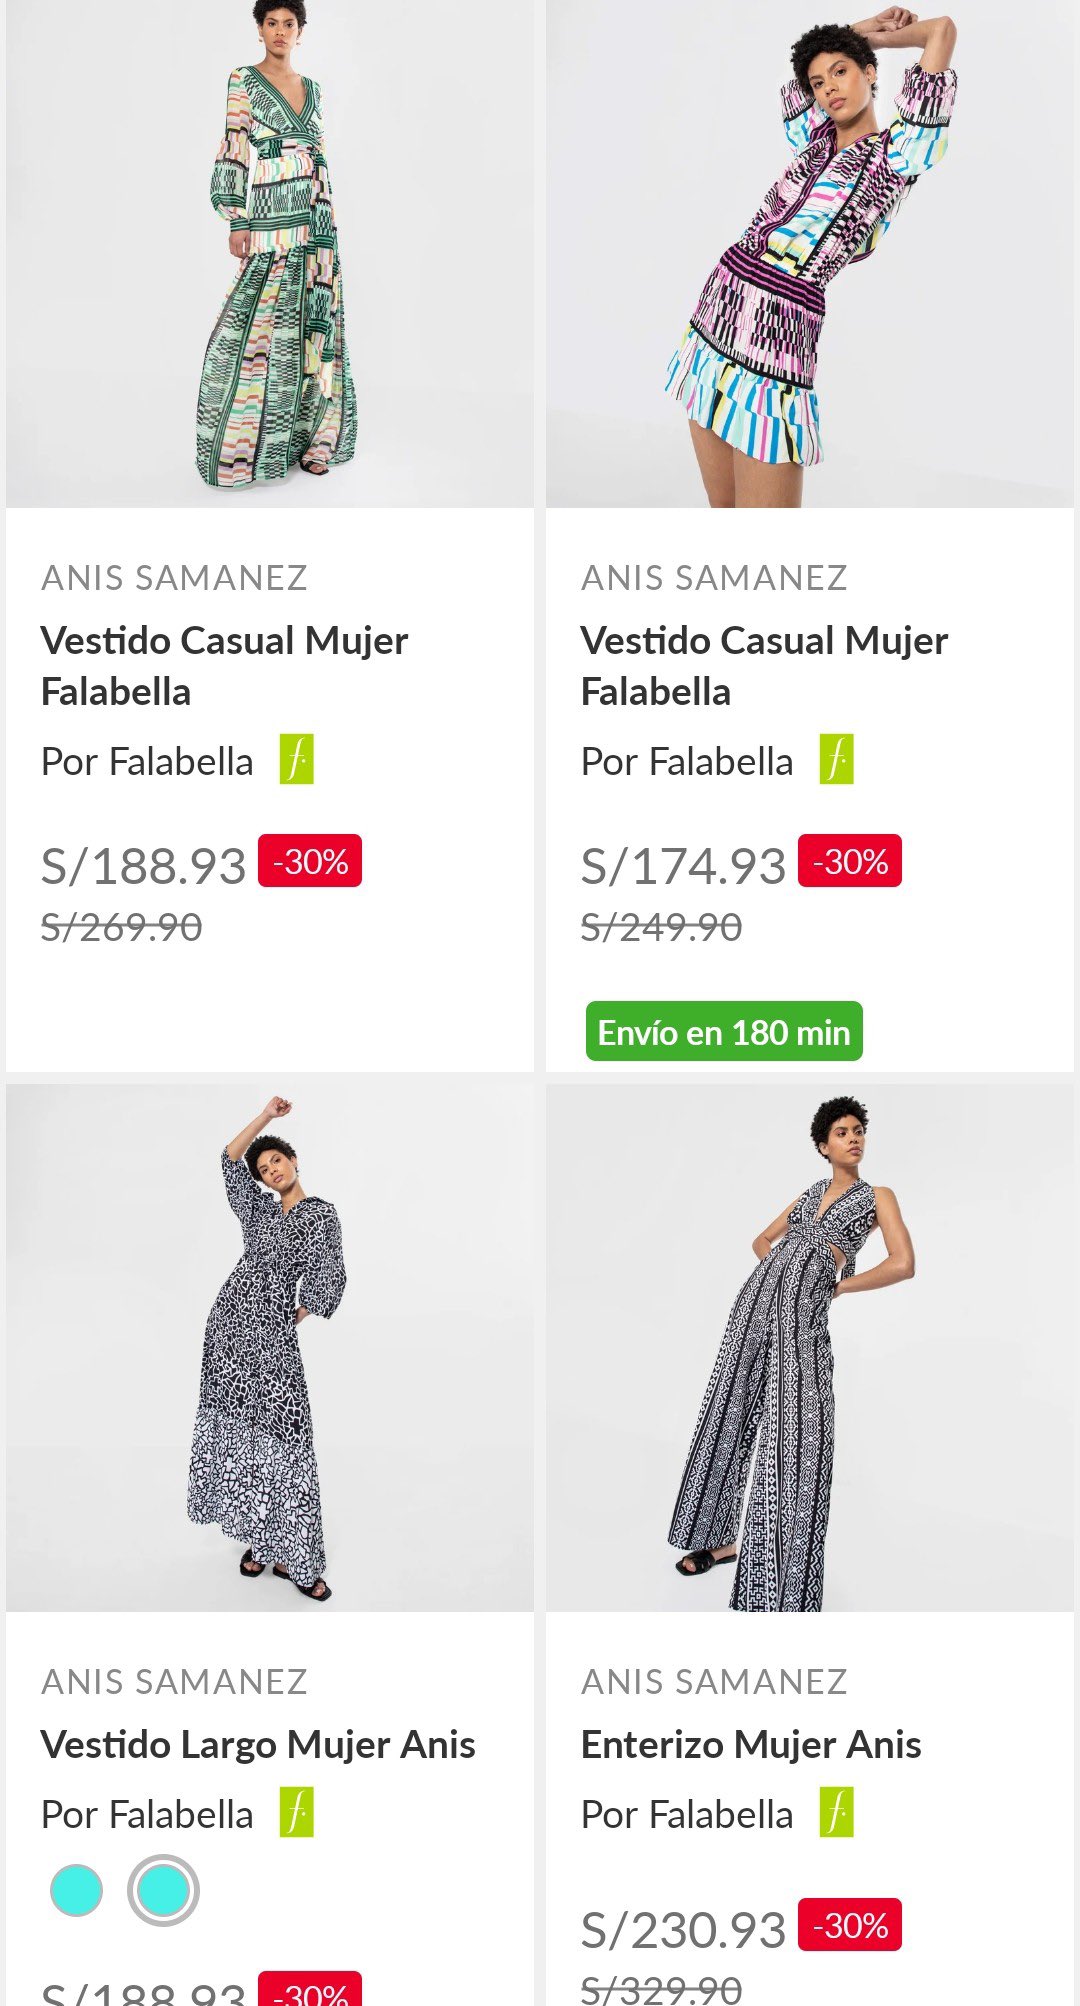1080x2006 pixels.
Task: Click the -30% badge beside S/174.93
Action: (850, 861)
